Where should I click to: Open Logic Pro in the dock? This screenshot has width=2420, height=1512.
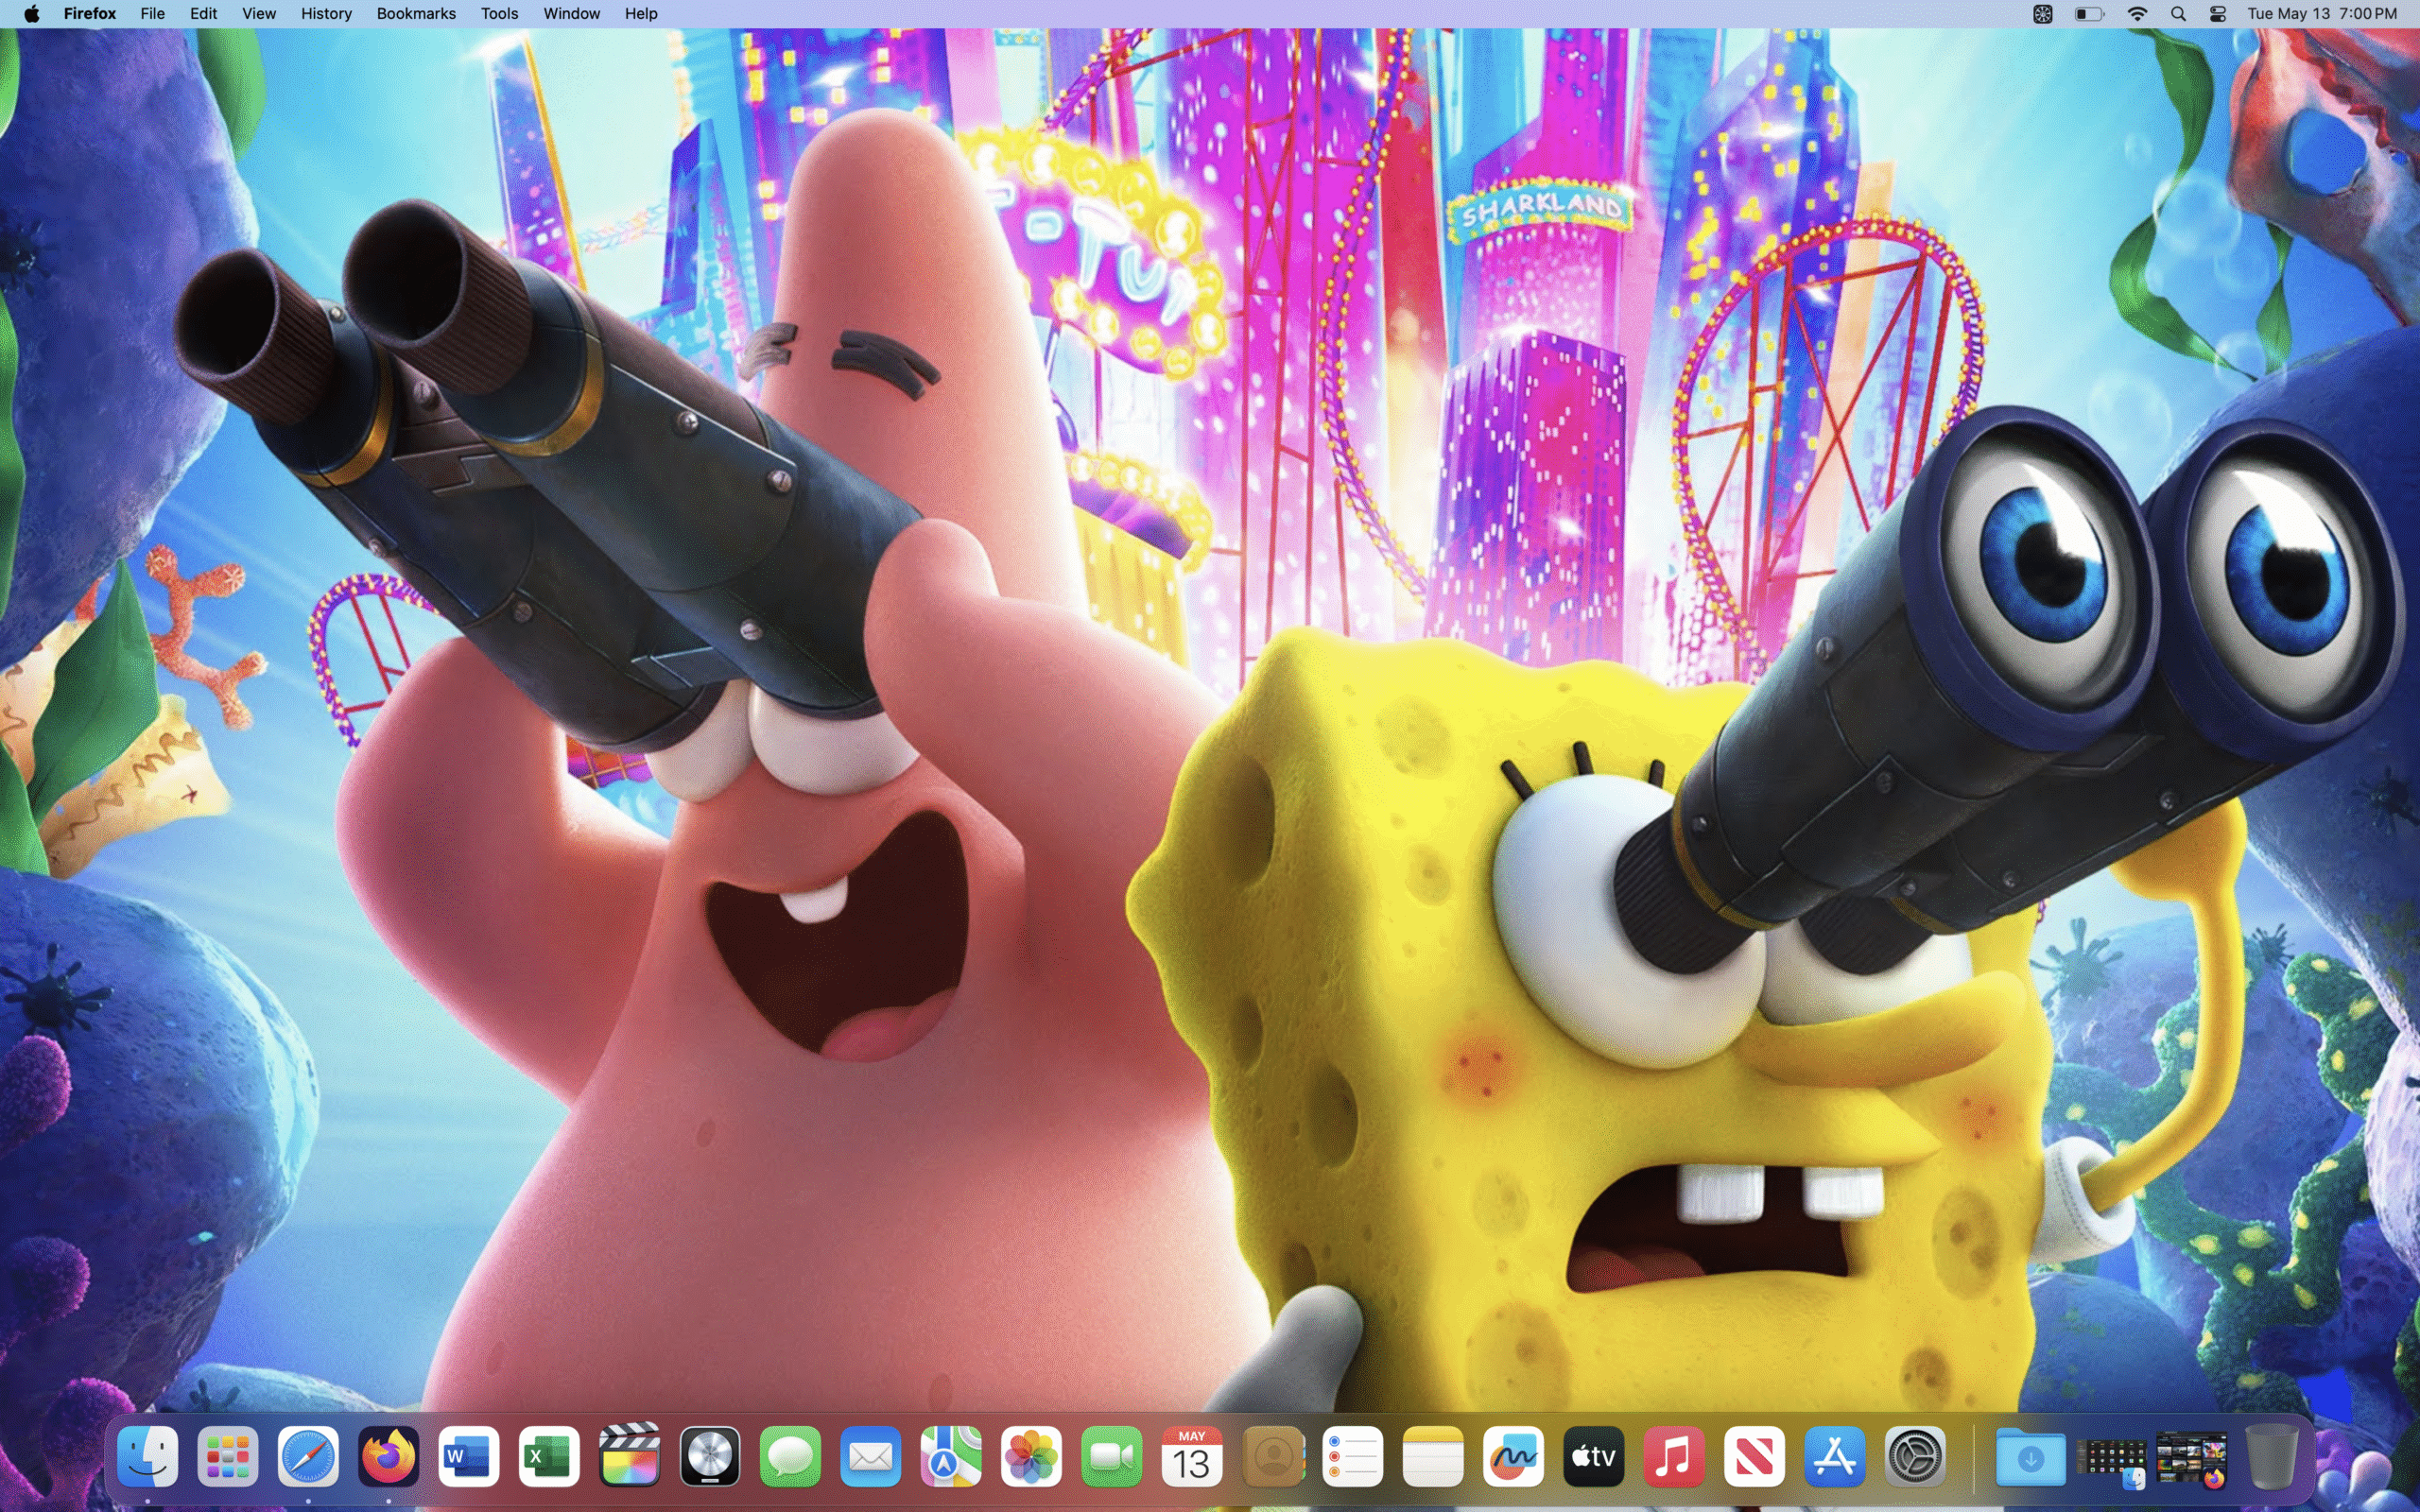(710, 1457)
